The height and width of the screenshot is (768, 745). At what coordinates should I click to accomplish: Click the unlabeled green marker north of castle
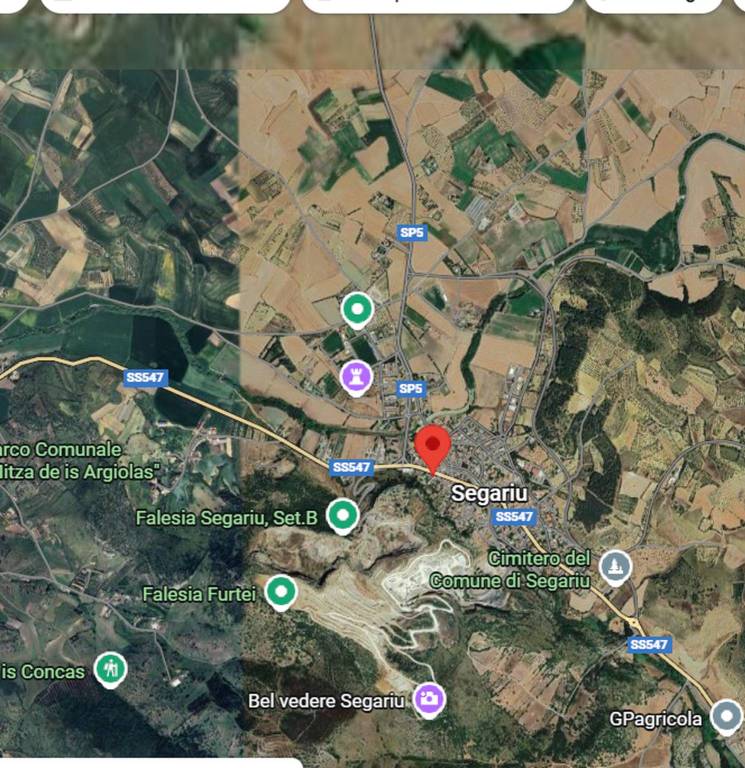pyautogui.click(x=358, y=310)
